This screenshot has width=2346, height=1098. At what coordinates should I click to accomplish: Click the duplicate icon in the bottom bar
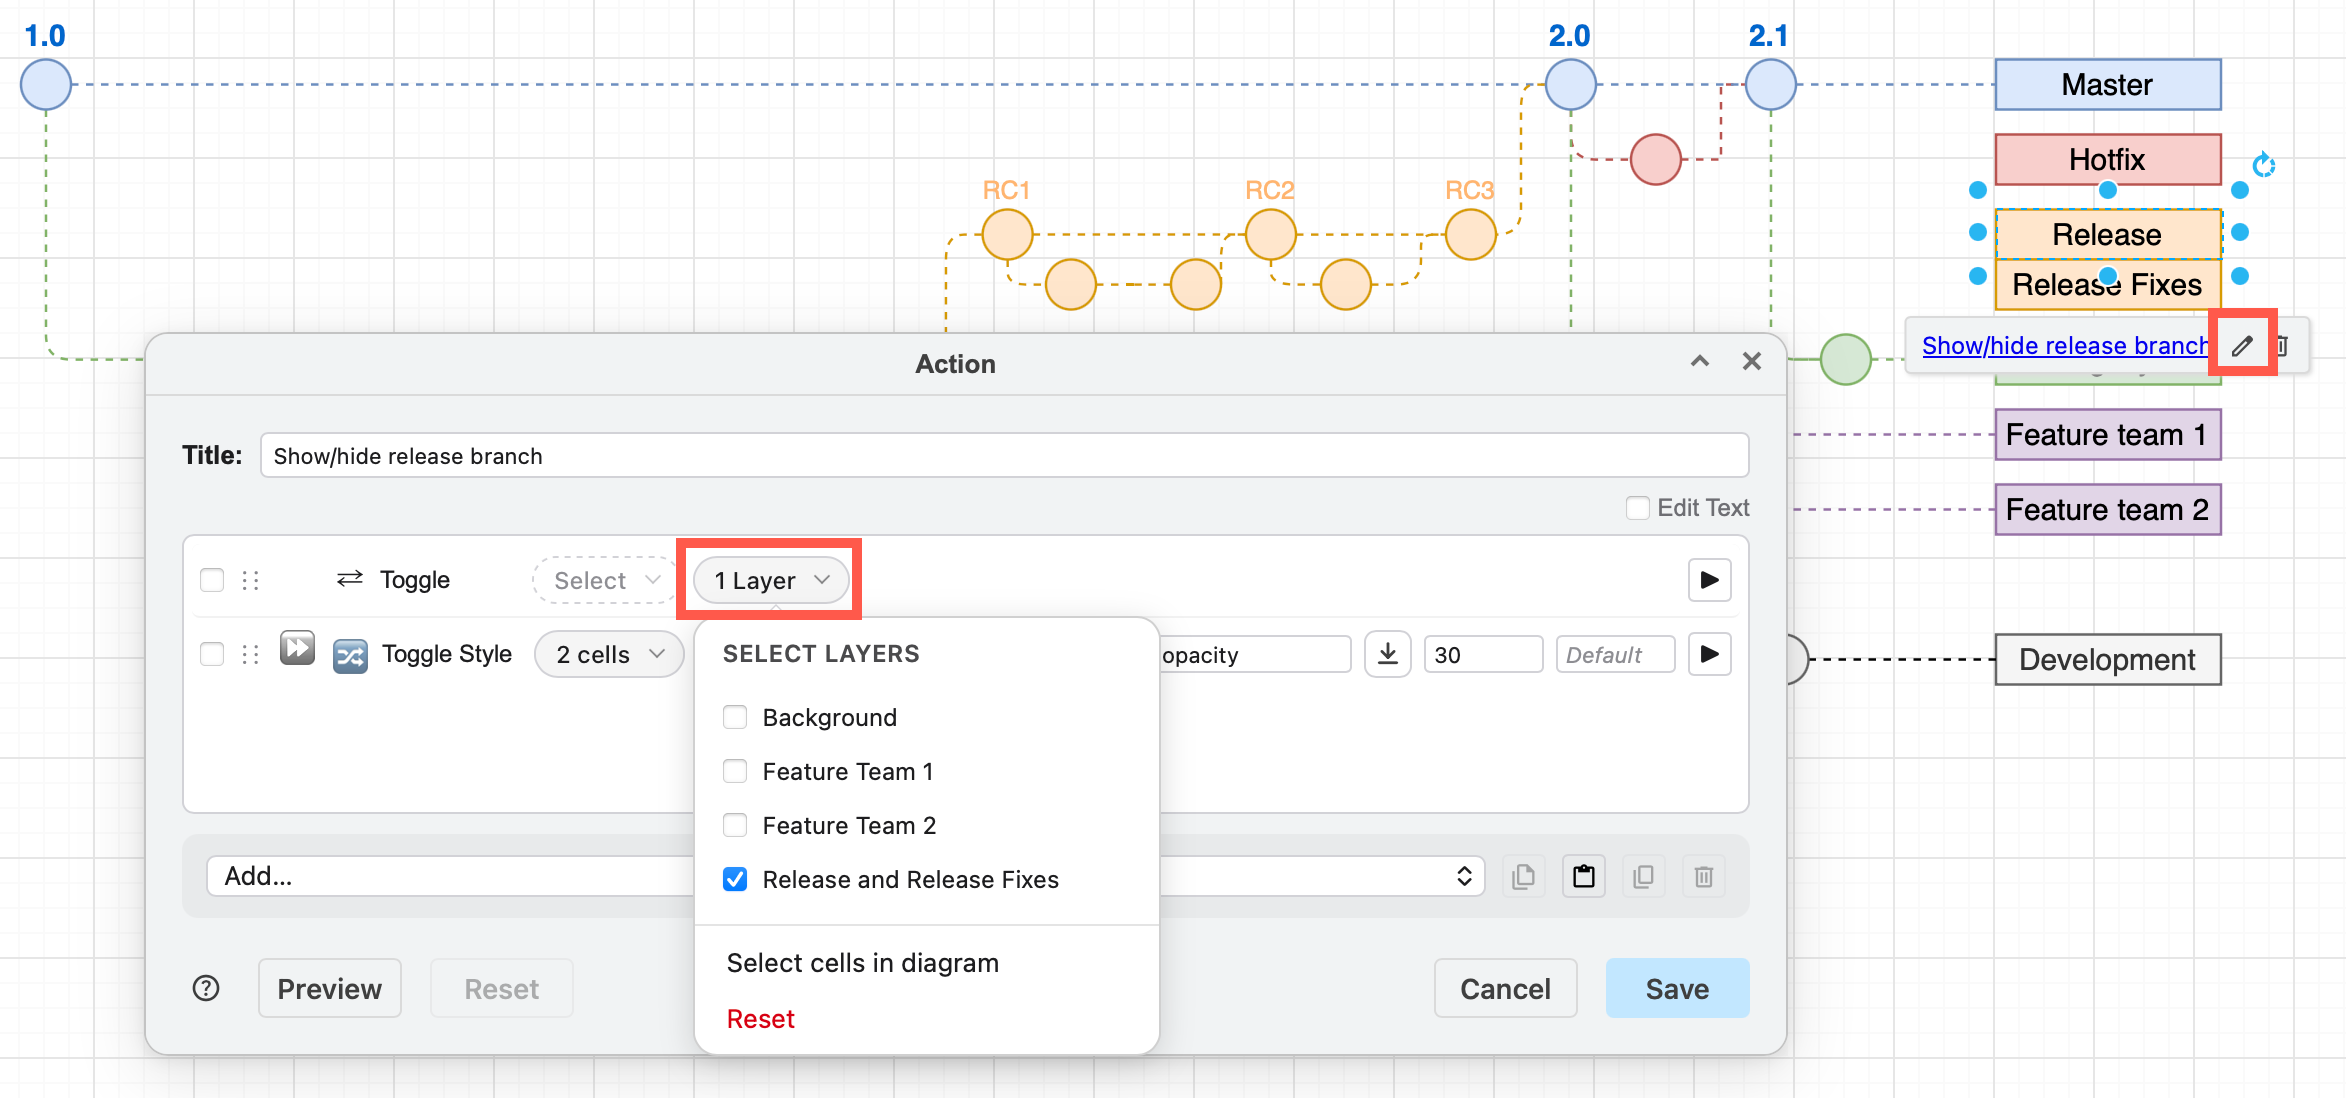click(x=1643, y=877)
